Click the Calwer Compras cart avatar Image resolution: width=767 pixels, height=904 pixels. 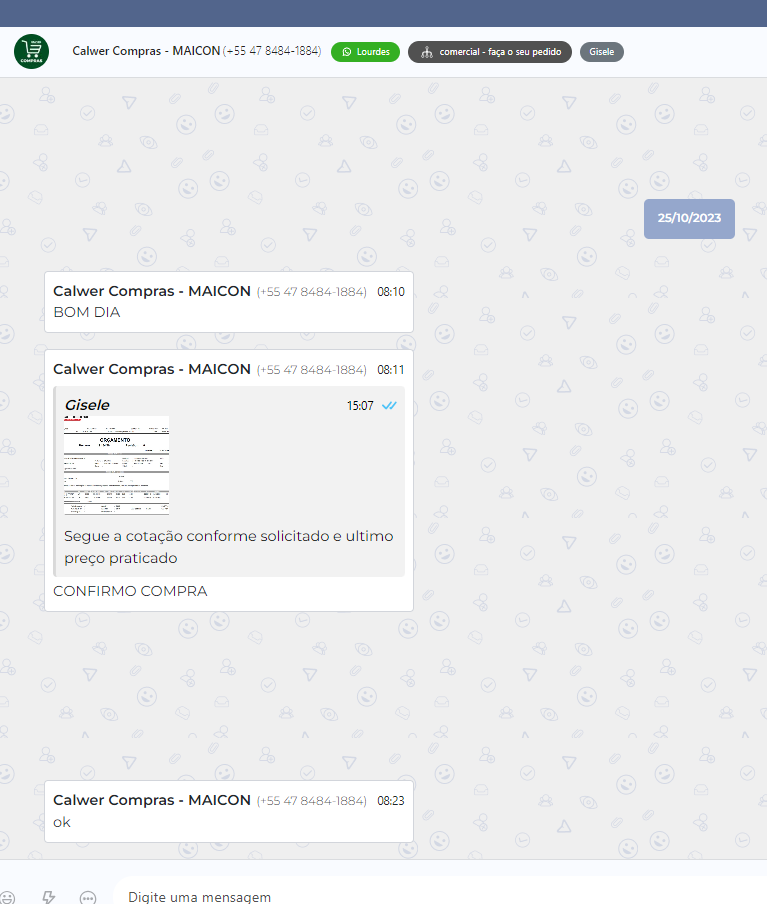31,51
